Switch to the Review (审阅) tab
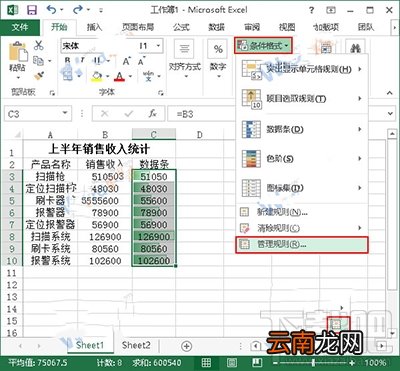400x371 pixels. [252, 27]
